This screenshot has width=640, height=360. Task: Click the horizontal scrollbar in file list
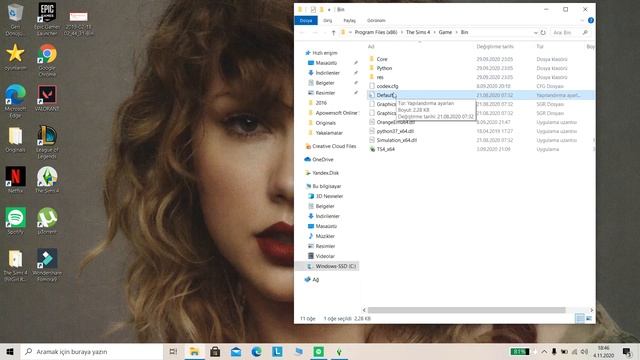pyautogui.click(x=466, y=310)
